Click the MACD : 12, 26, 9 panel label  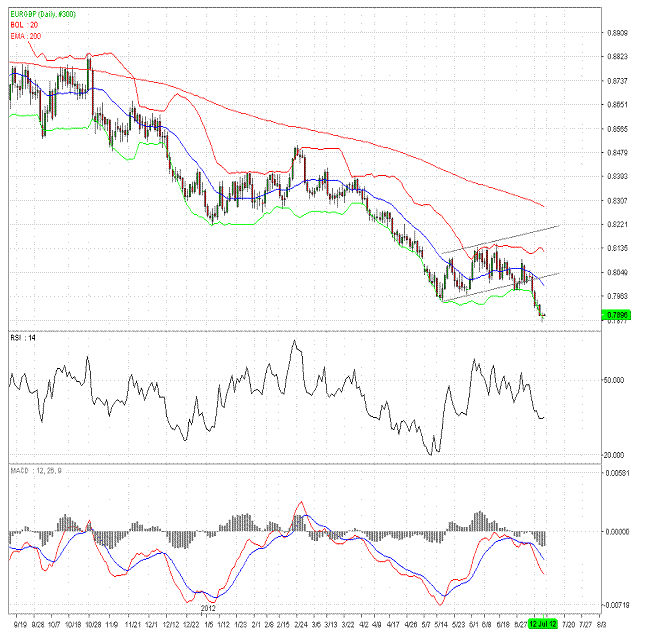tap(35, 469)
